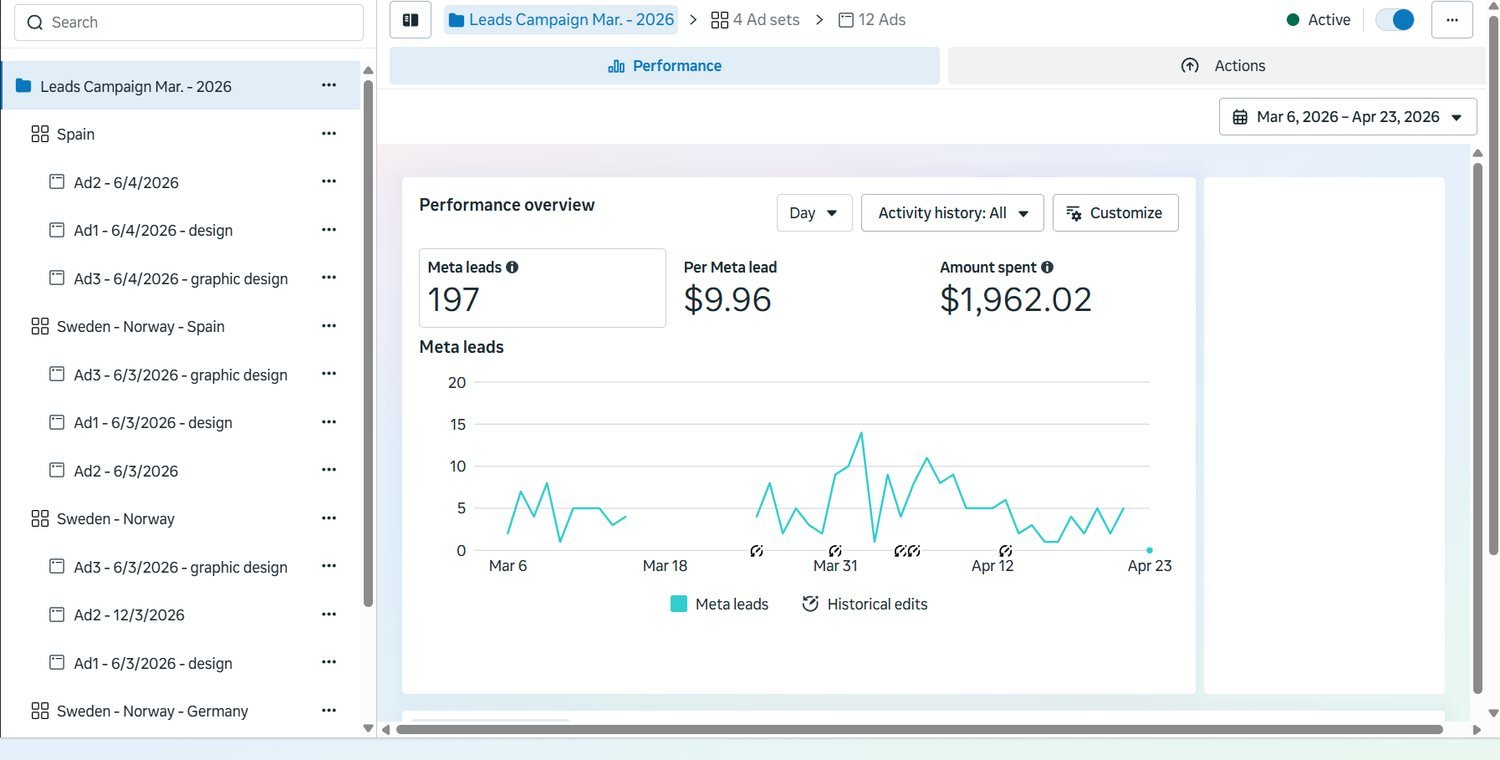1500x760 pixels.
Task: Toggle Meta leads series in chart legend
Action: point(720,604)
